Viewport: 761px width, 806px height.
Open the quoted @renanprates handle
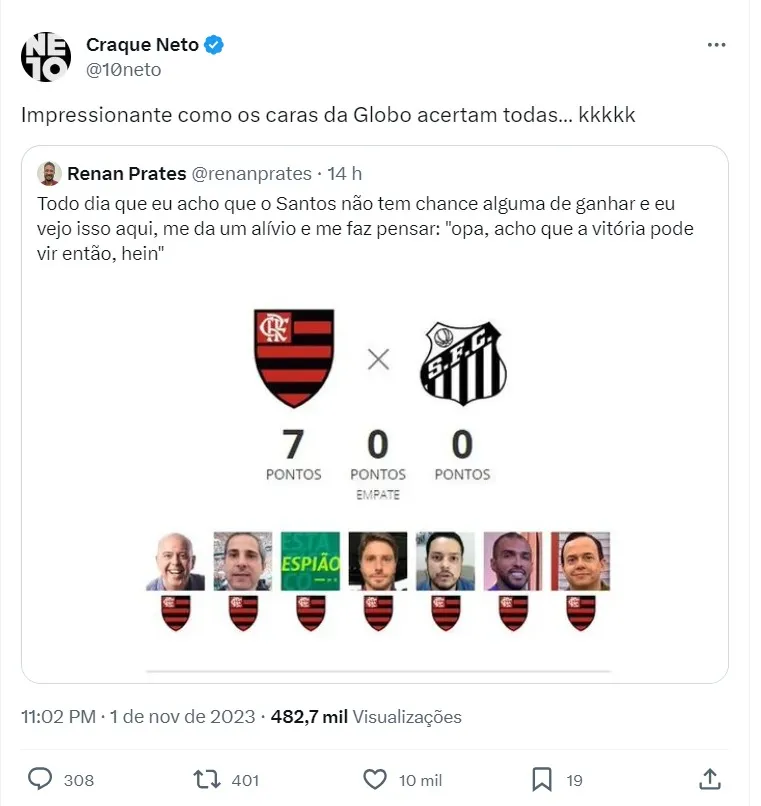click(251, 174)
